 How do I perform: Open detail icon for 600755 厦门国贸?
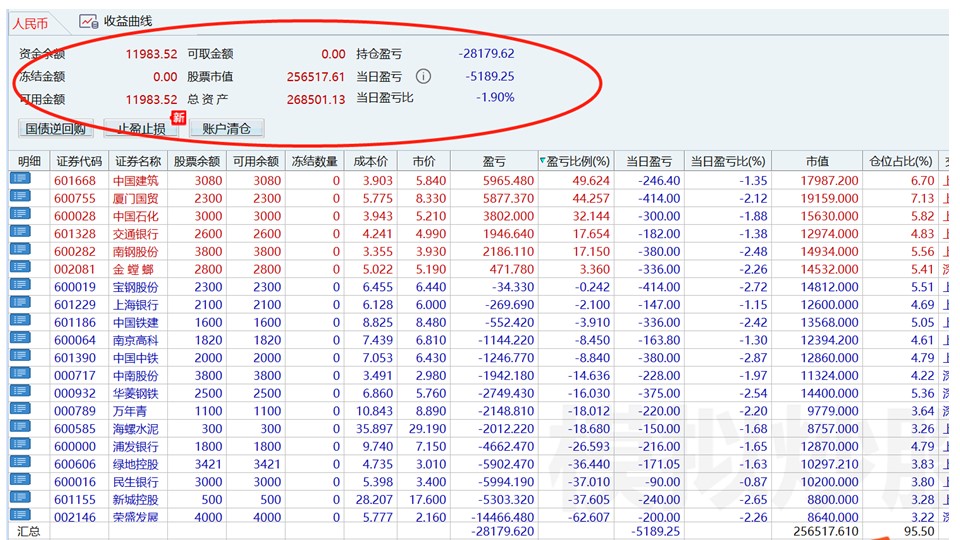click(x=20, y=197)
